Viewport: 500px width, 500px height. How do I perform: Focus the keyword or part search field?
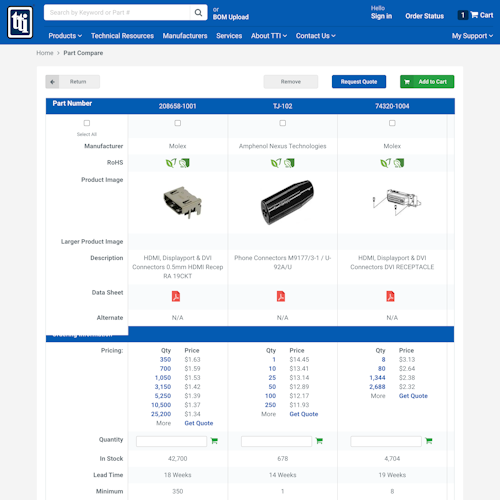coord(117,13)
